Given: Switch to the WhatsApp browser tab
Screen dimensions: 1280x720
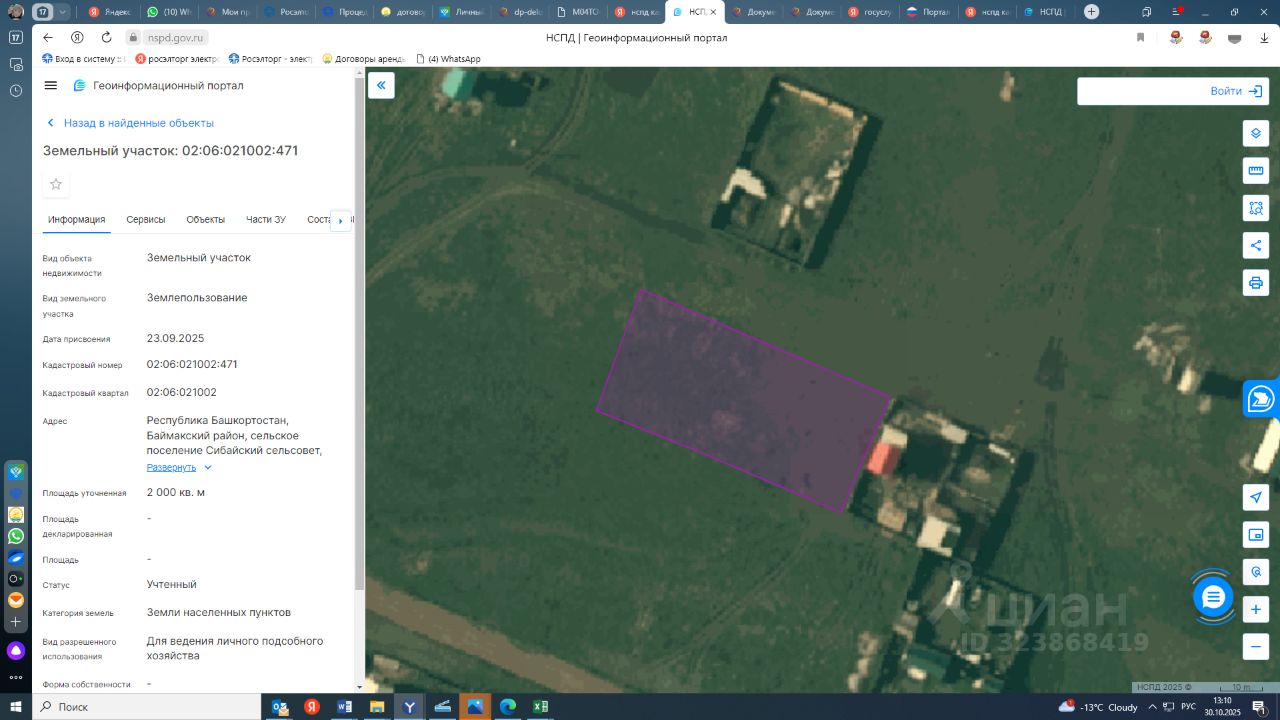Looking at the screenshot, I should [x=169, y=12].
